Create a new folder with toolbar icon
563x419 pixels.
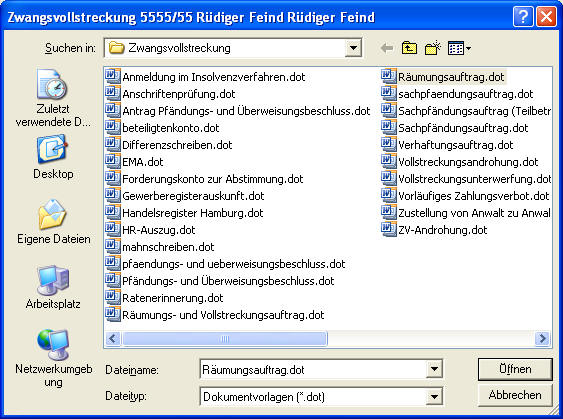coord(433,48)
